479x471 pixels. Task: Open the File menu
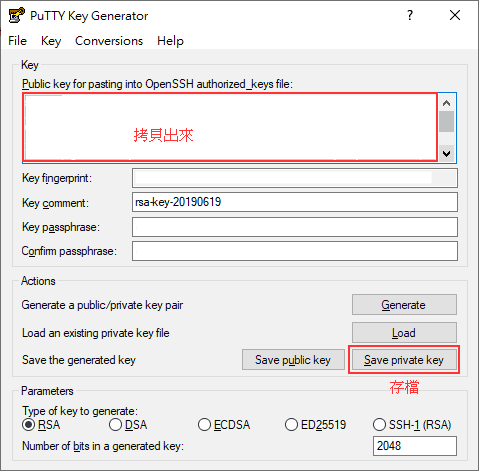click(17, 41)
